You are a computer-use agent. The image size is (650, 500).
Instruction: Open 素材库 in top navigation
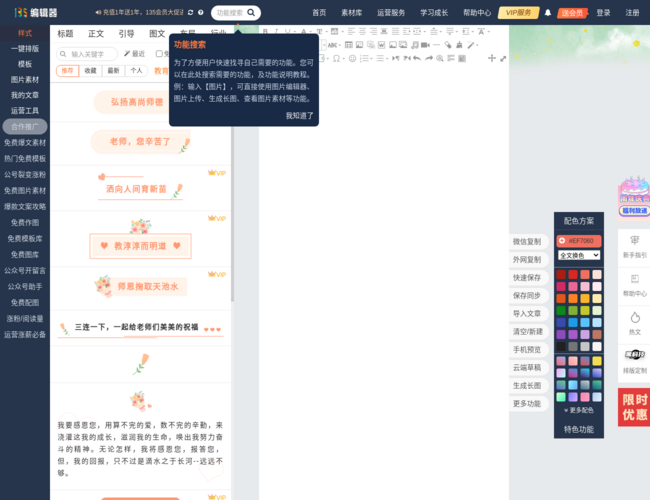click(352, 13)
